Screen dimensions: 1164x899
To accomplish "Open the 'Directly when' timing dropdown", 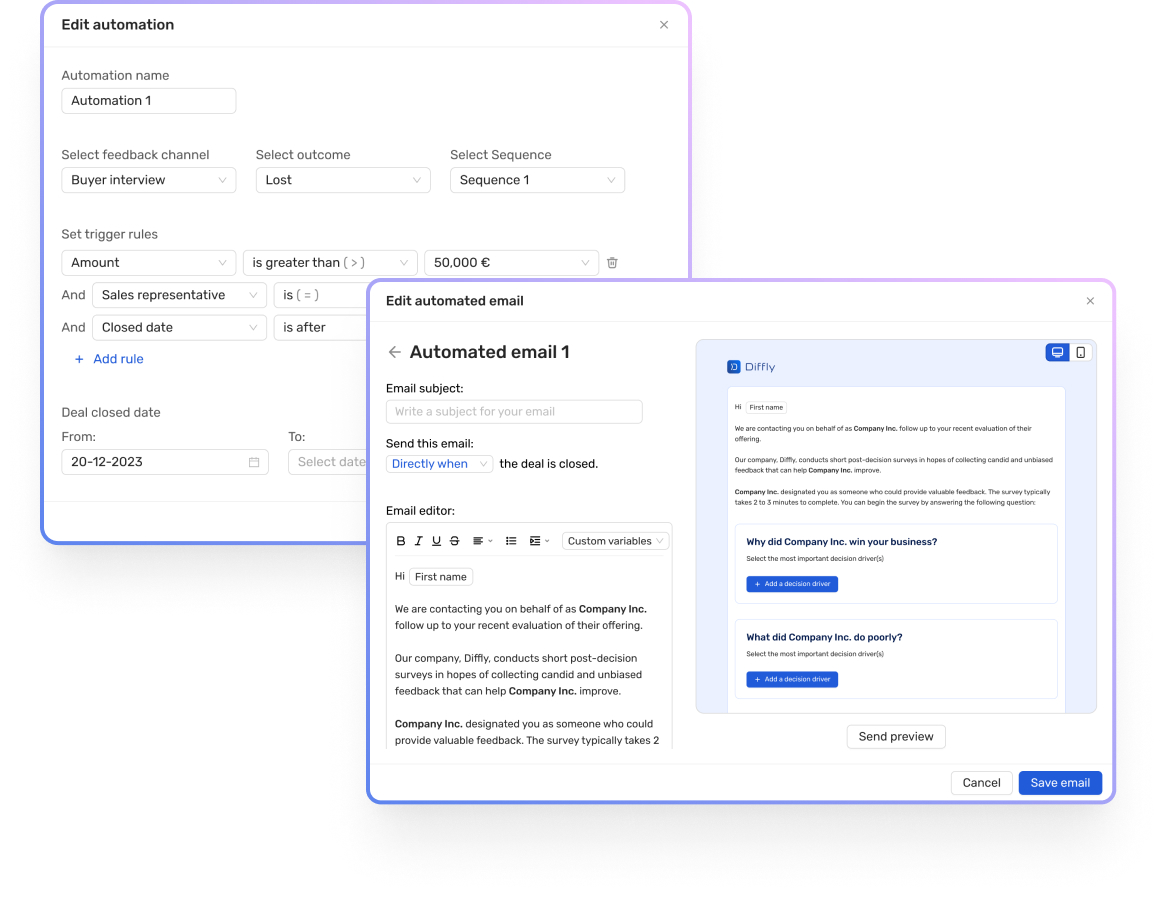I will tap(439, 464).
